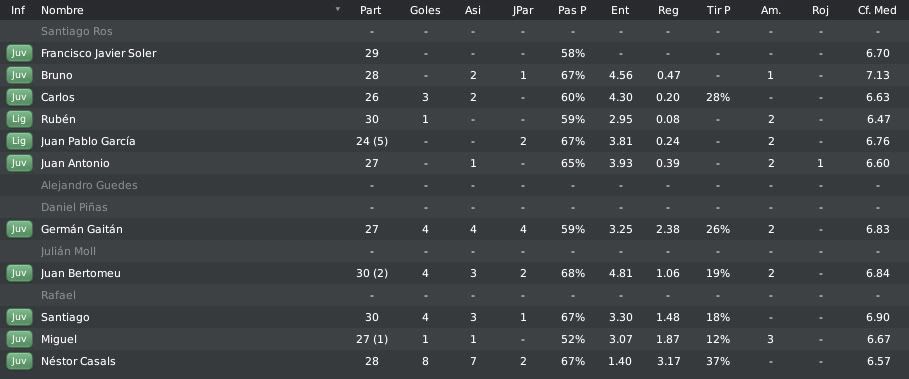909x379 pixels.
Task: Click the Juv badge beside Santiago
Action: [x=19, y=318]
